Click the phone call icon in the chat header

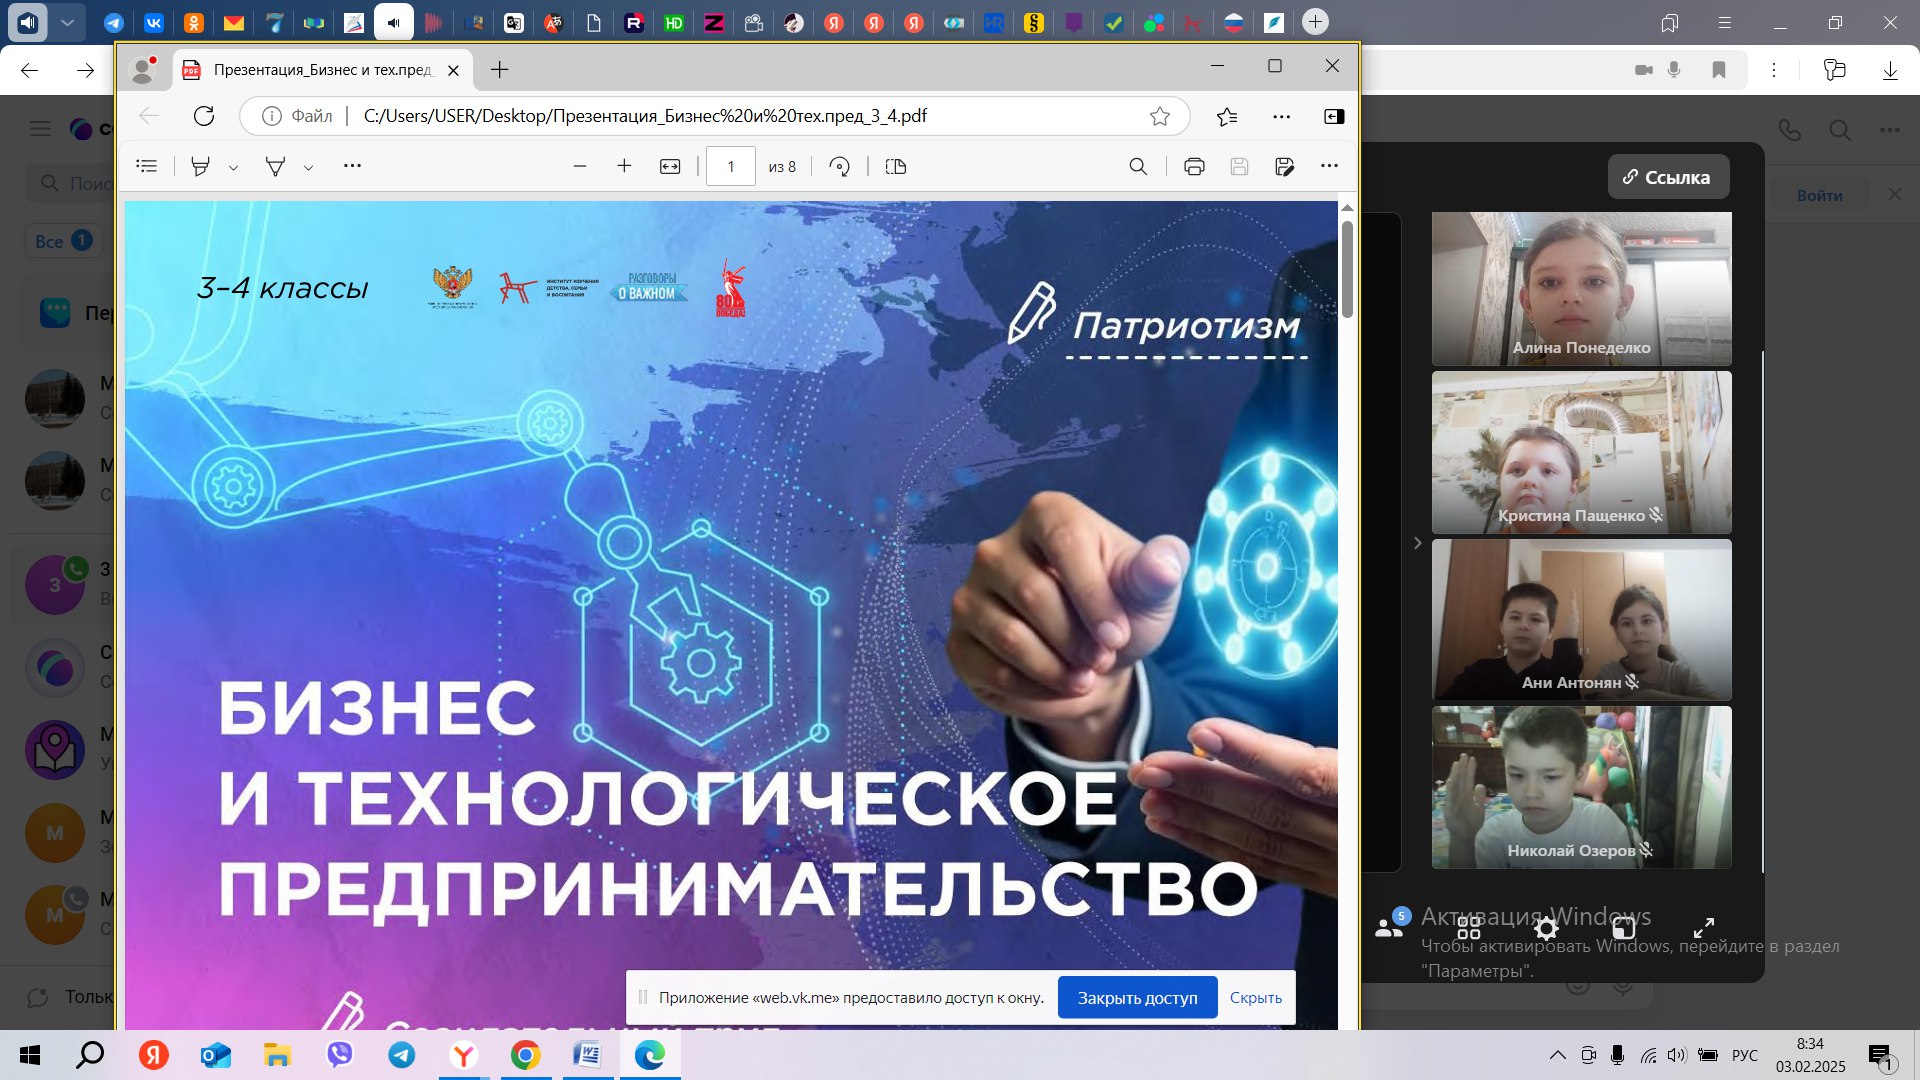[1789, 129]
